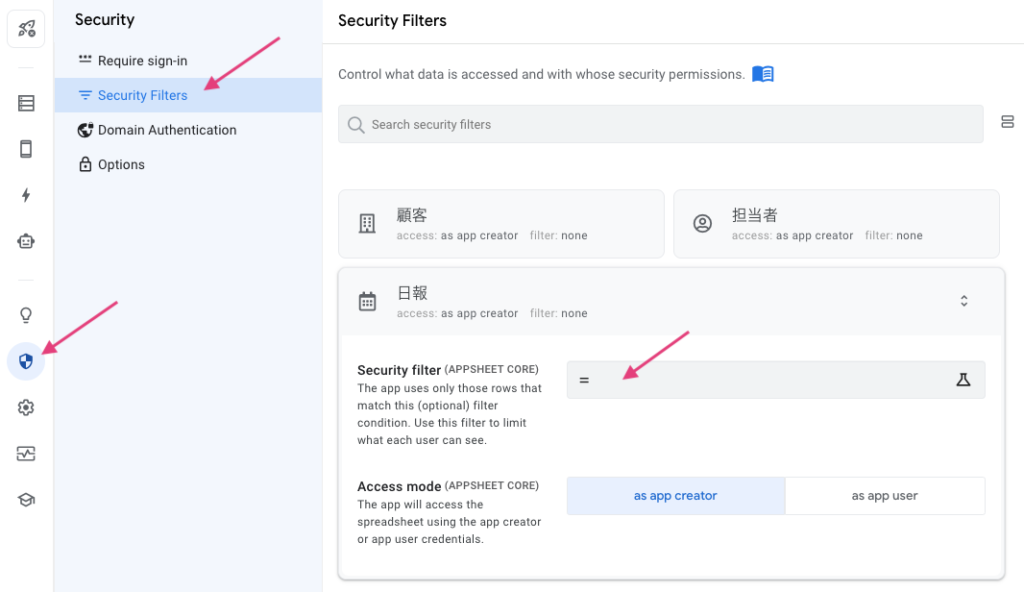This screenshot has height=592, width=1024.
Task: Select 'as app creator' access mode
Action: (675, 495)
